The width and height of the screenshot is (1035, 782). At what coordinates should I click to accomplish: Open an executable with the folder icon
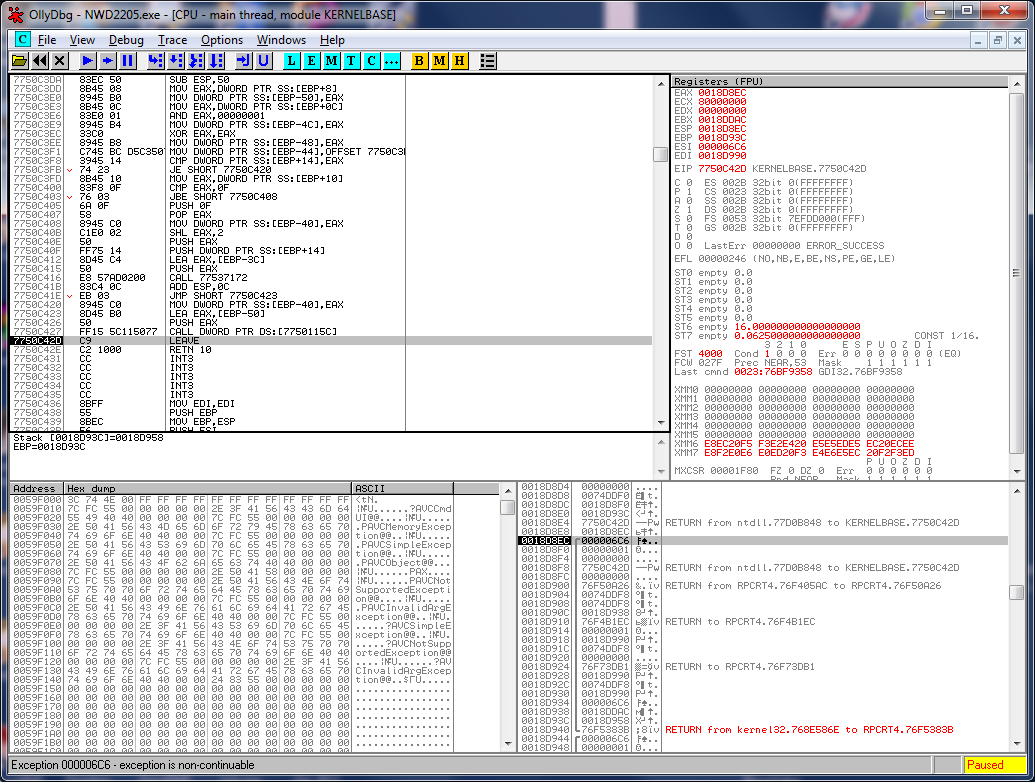20,61
